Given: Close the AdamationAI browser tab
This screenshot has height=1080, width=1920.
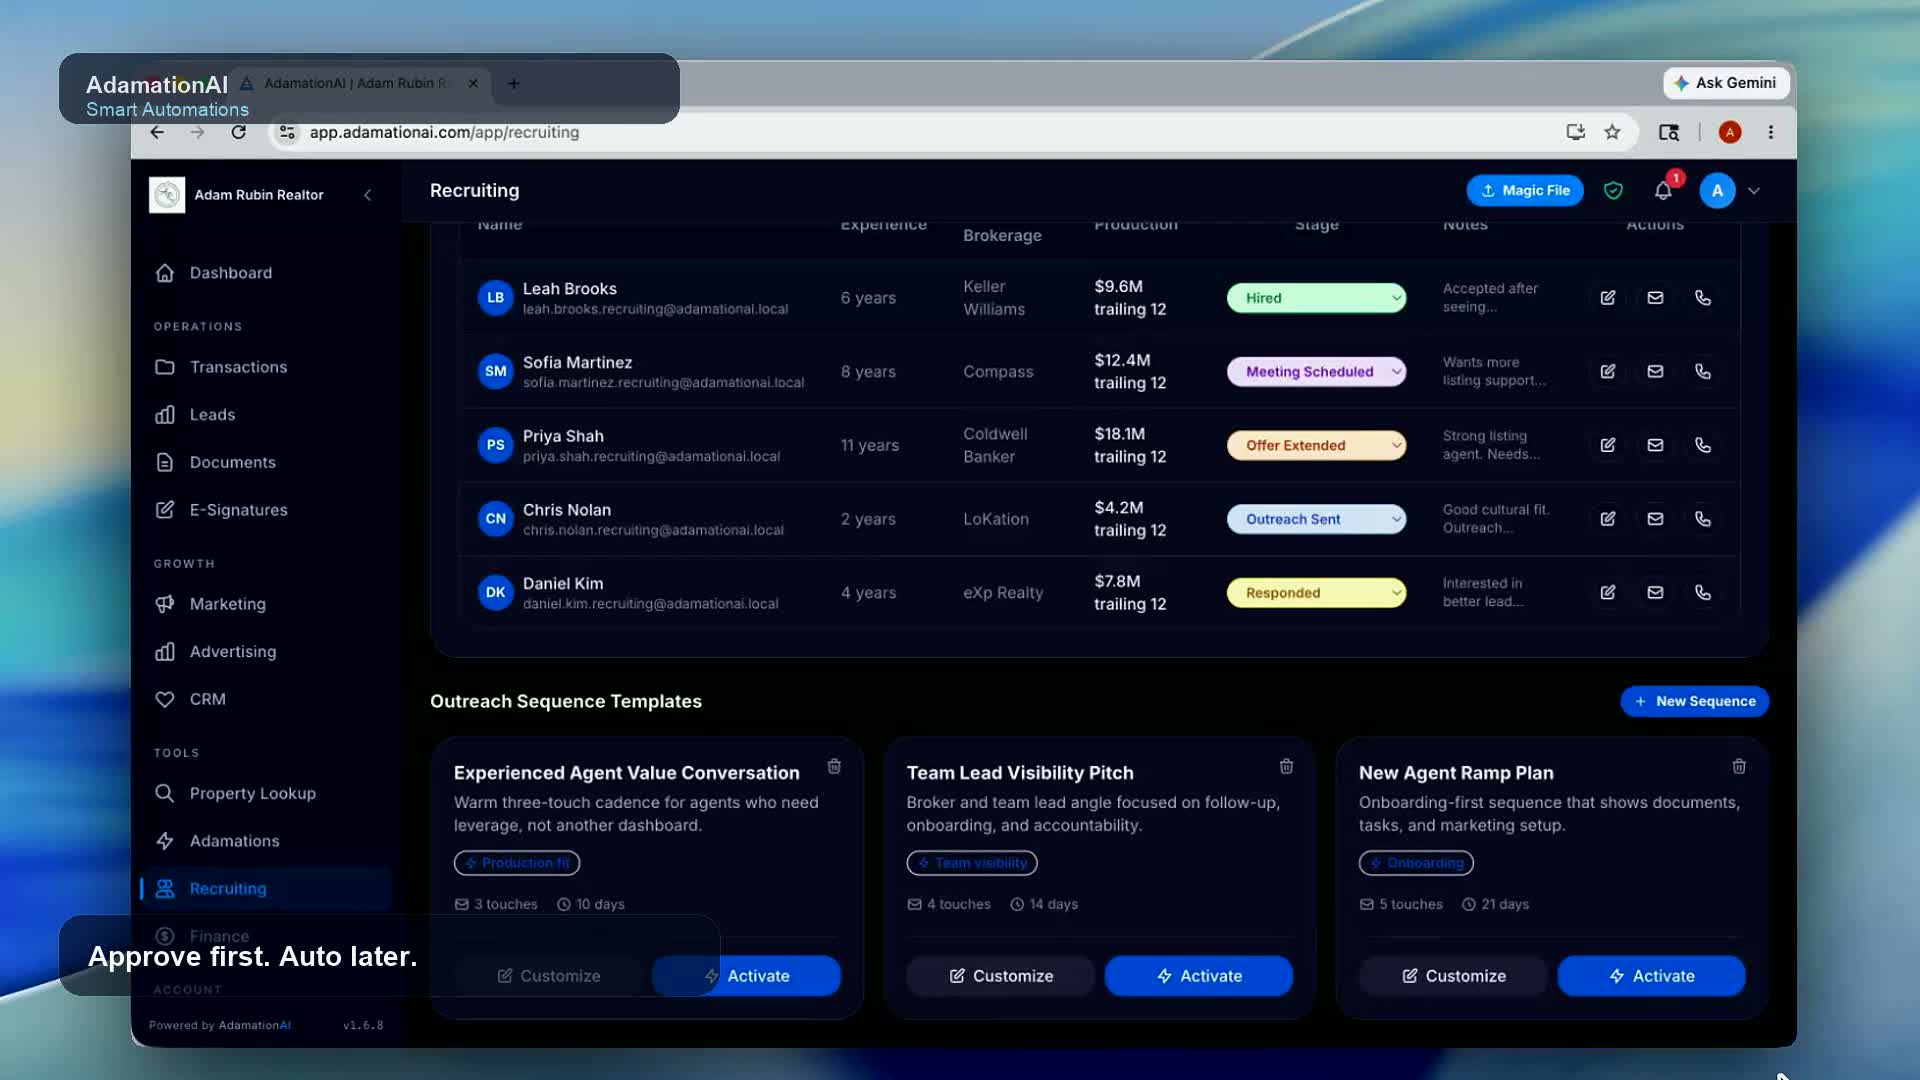Looking at the screenshot, I should (473, 83).
